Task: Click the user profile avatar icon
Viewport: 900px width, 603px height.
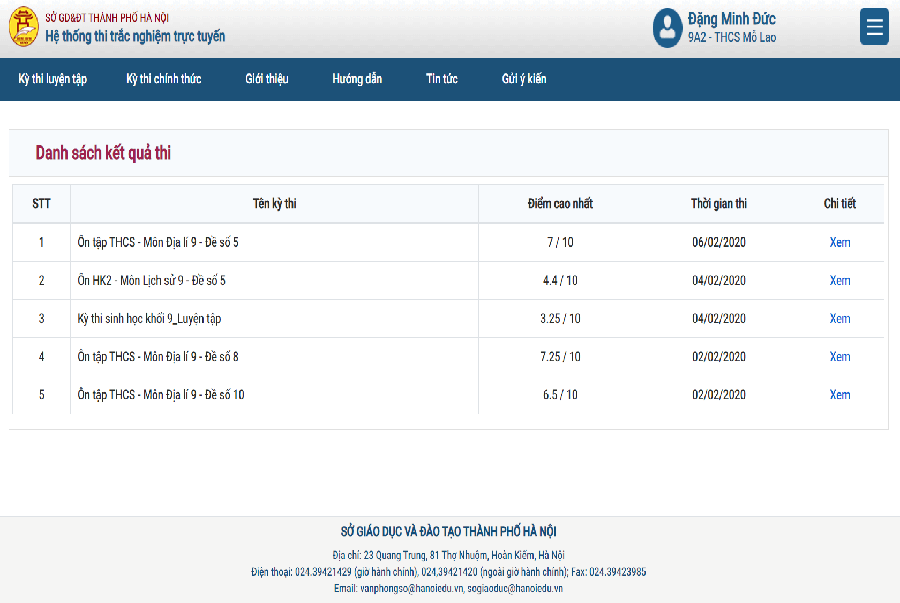Action: (667, 28)
